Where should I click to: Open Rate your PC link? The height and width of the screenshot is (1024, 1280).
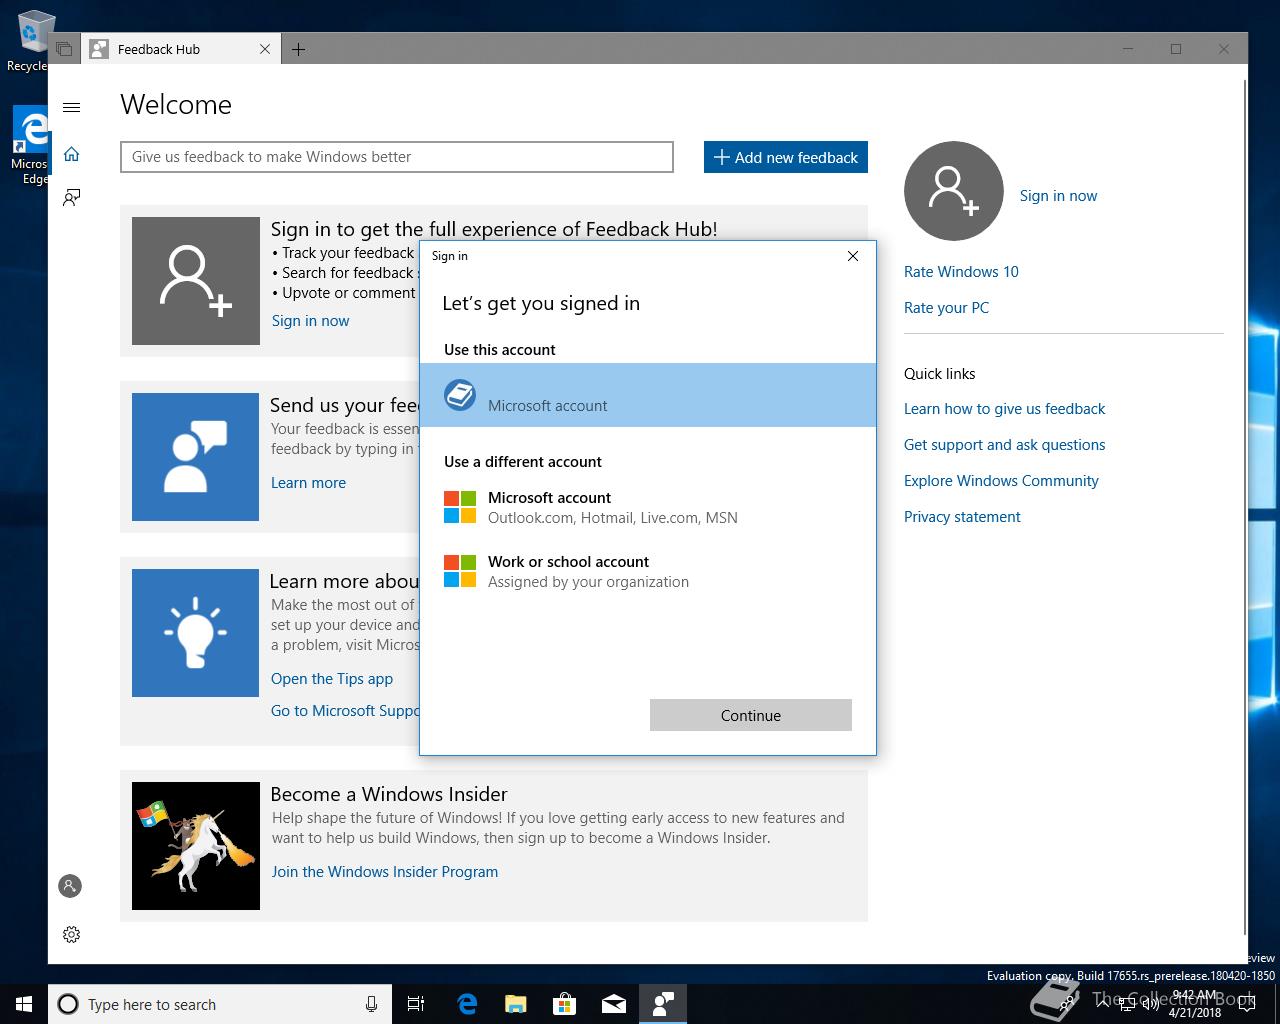946,308
